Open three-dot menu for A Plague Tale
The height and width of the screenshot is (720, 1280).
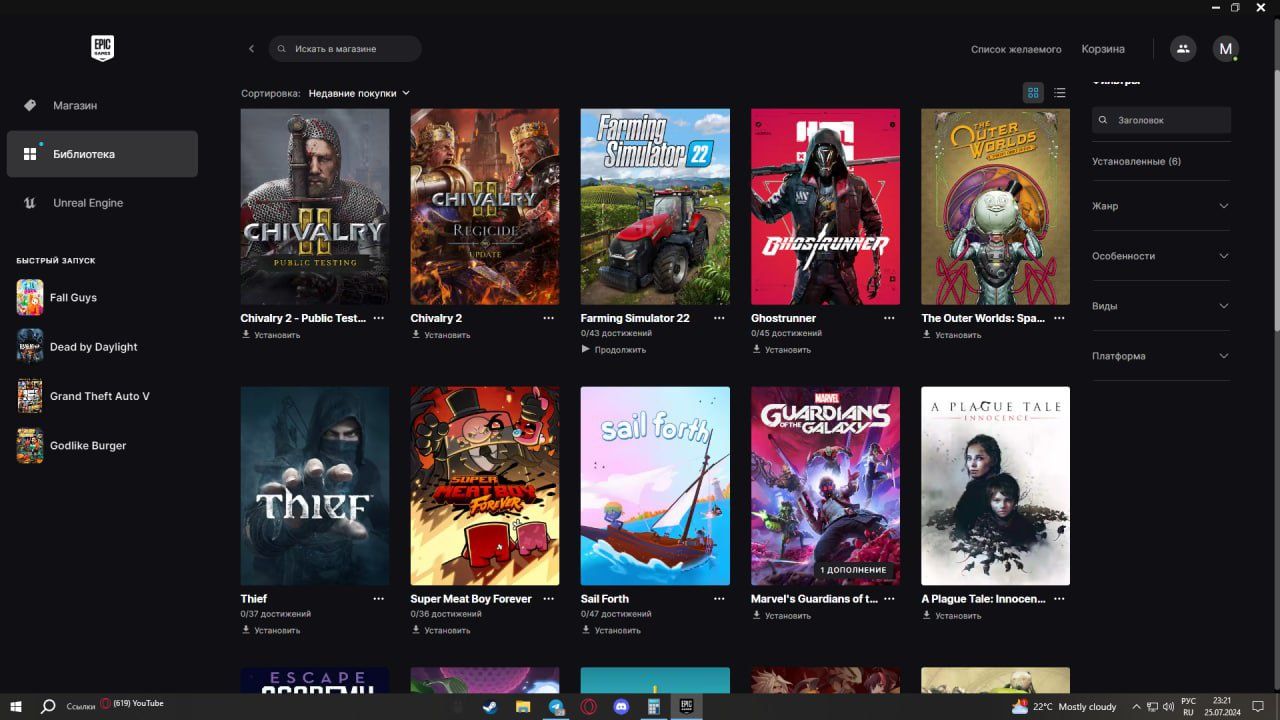coord(1059,599)
